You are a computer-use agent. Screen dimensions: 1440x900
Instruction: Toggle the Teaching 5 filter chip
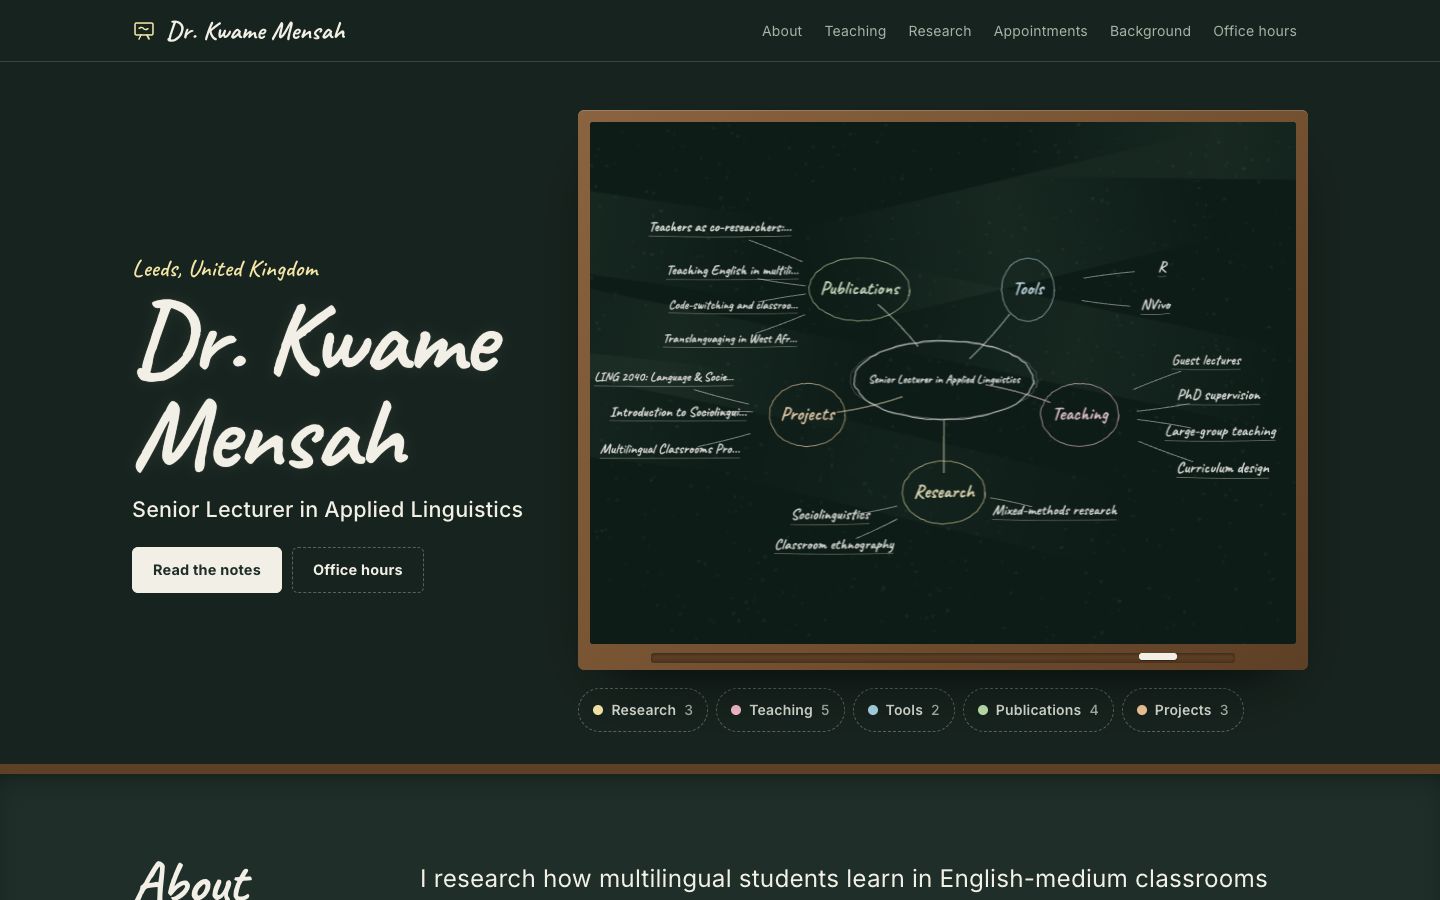[780, 710]
